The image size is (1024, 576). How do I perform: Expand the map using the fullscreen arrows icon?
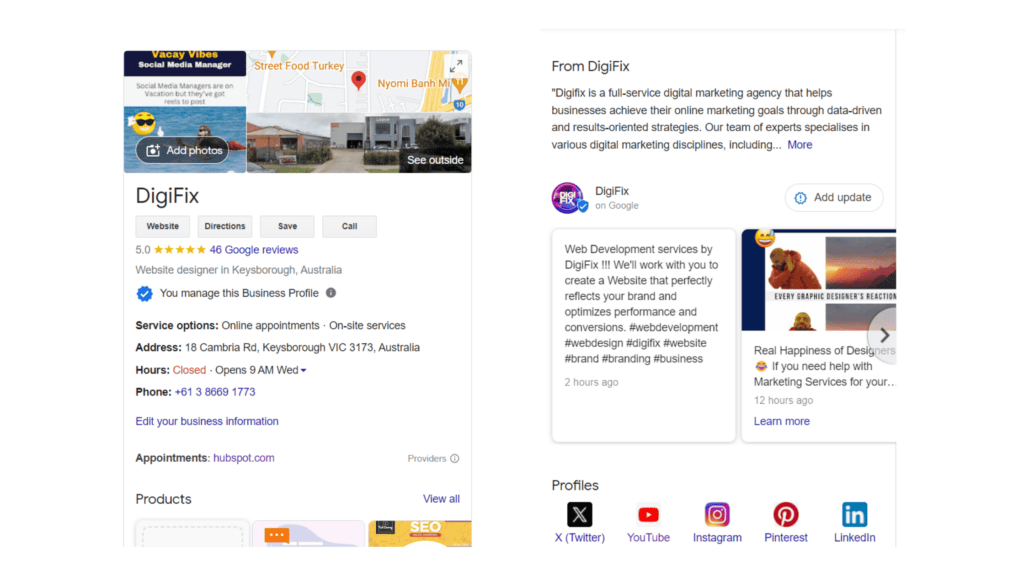click(x=457, y=65)
